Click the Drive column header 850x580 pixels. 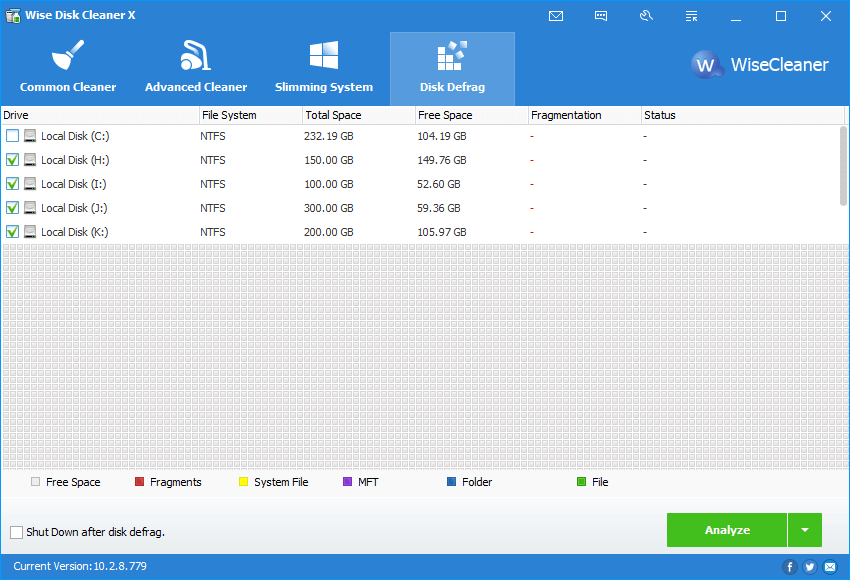click(x=100, y=115)
